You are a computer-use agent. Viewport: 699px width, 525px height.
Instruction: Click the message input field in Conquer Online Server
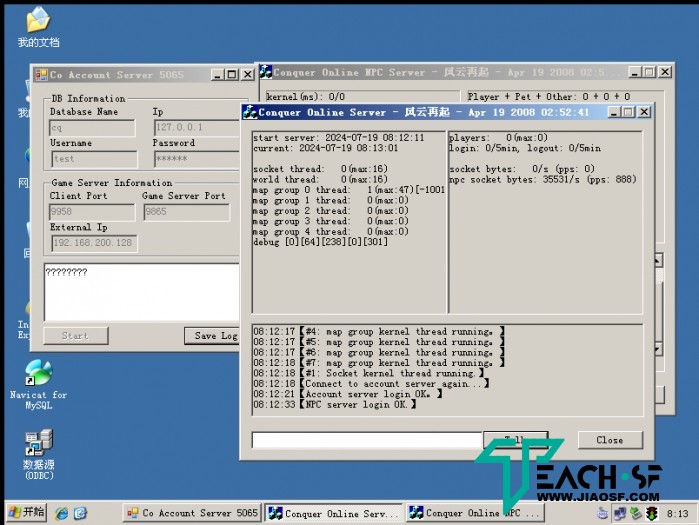(367, 440)
